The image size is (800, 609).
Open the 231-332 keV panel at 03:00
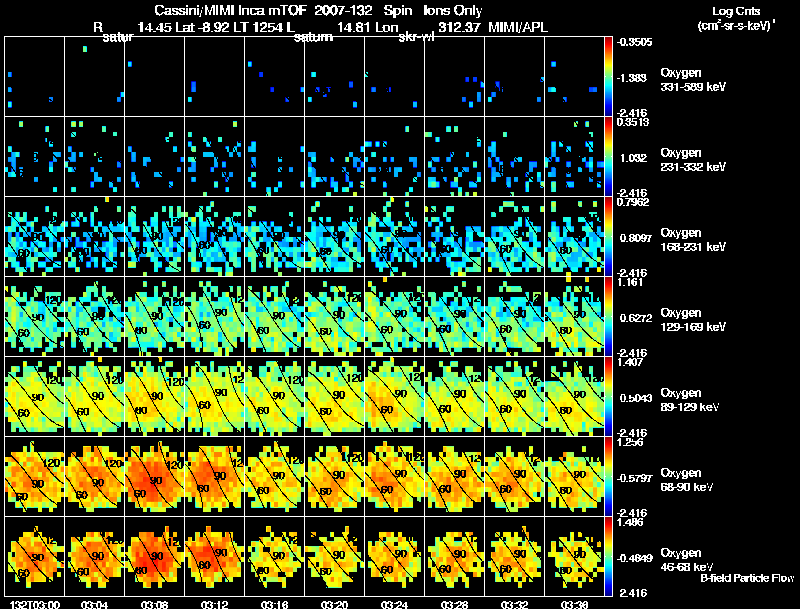(x=35, y=157)
